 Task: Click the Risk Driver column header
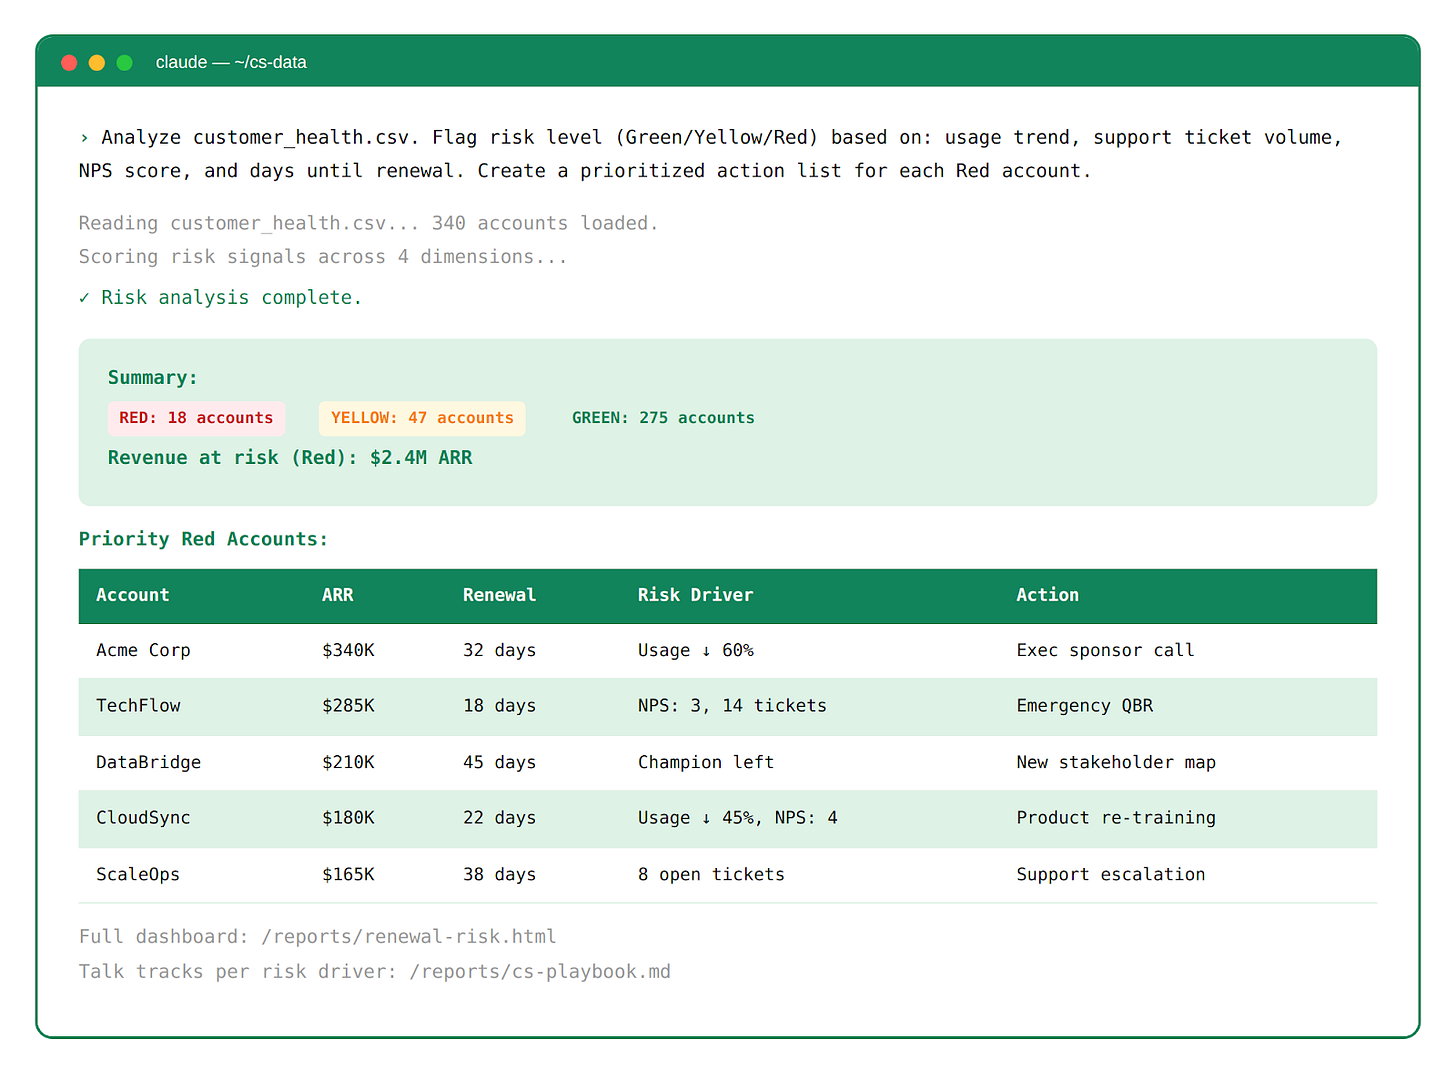coord(695,595)
